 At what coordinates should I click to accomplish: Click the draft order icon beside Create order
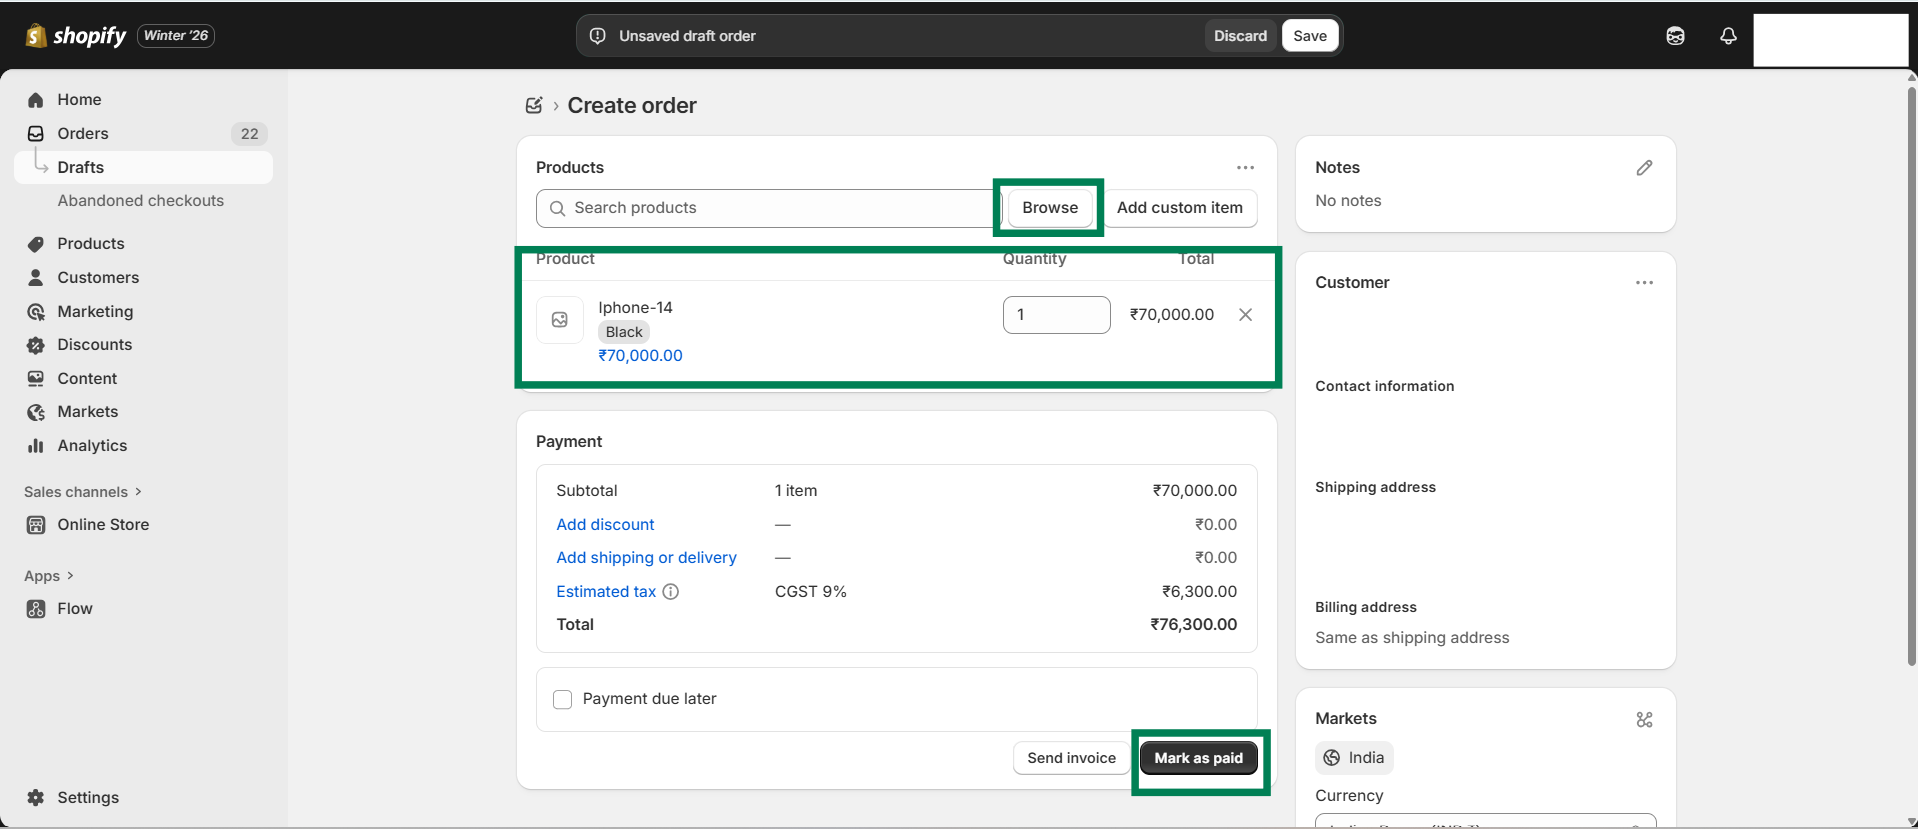click(534, 106)
